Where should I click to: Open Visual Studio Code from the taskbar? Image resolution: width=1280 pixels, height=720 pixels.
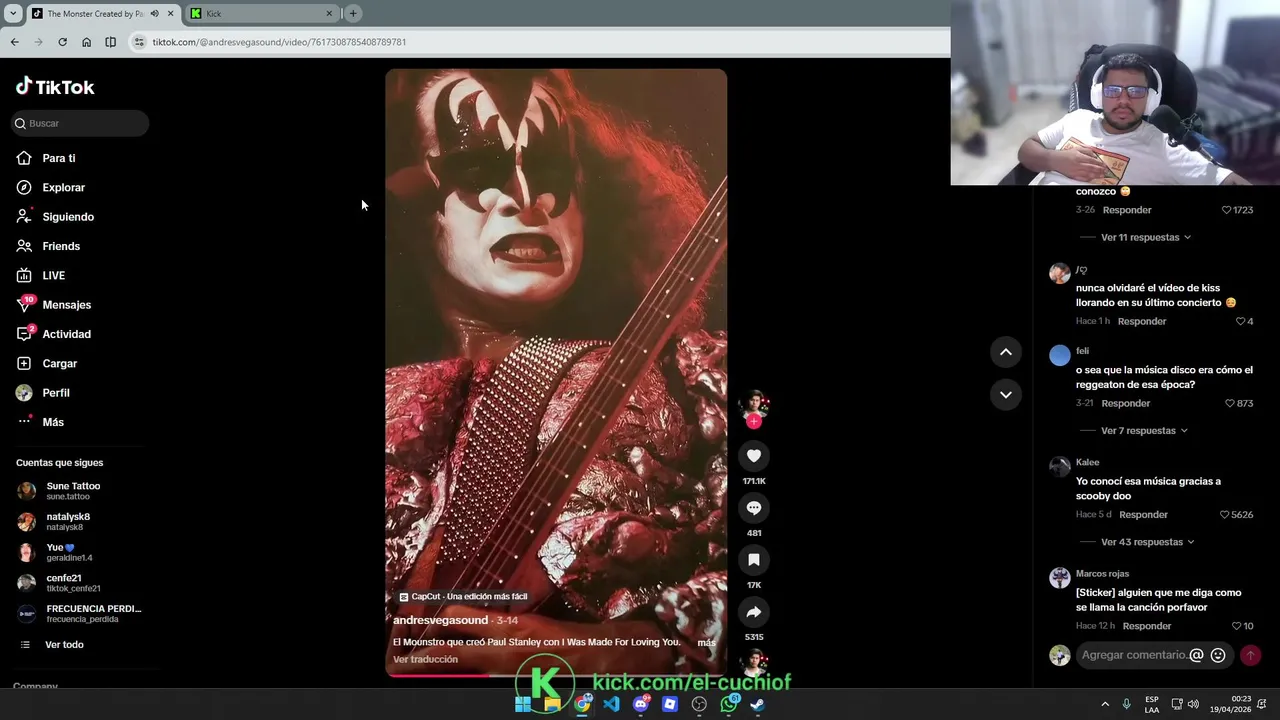611,704
